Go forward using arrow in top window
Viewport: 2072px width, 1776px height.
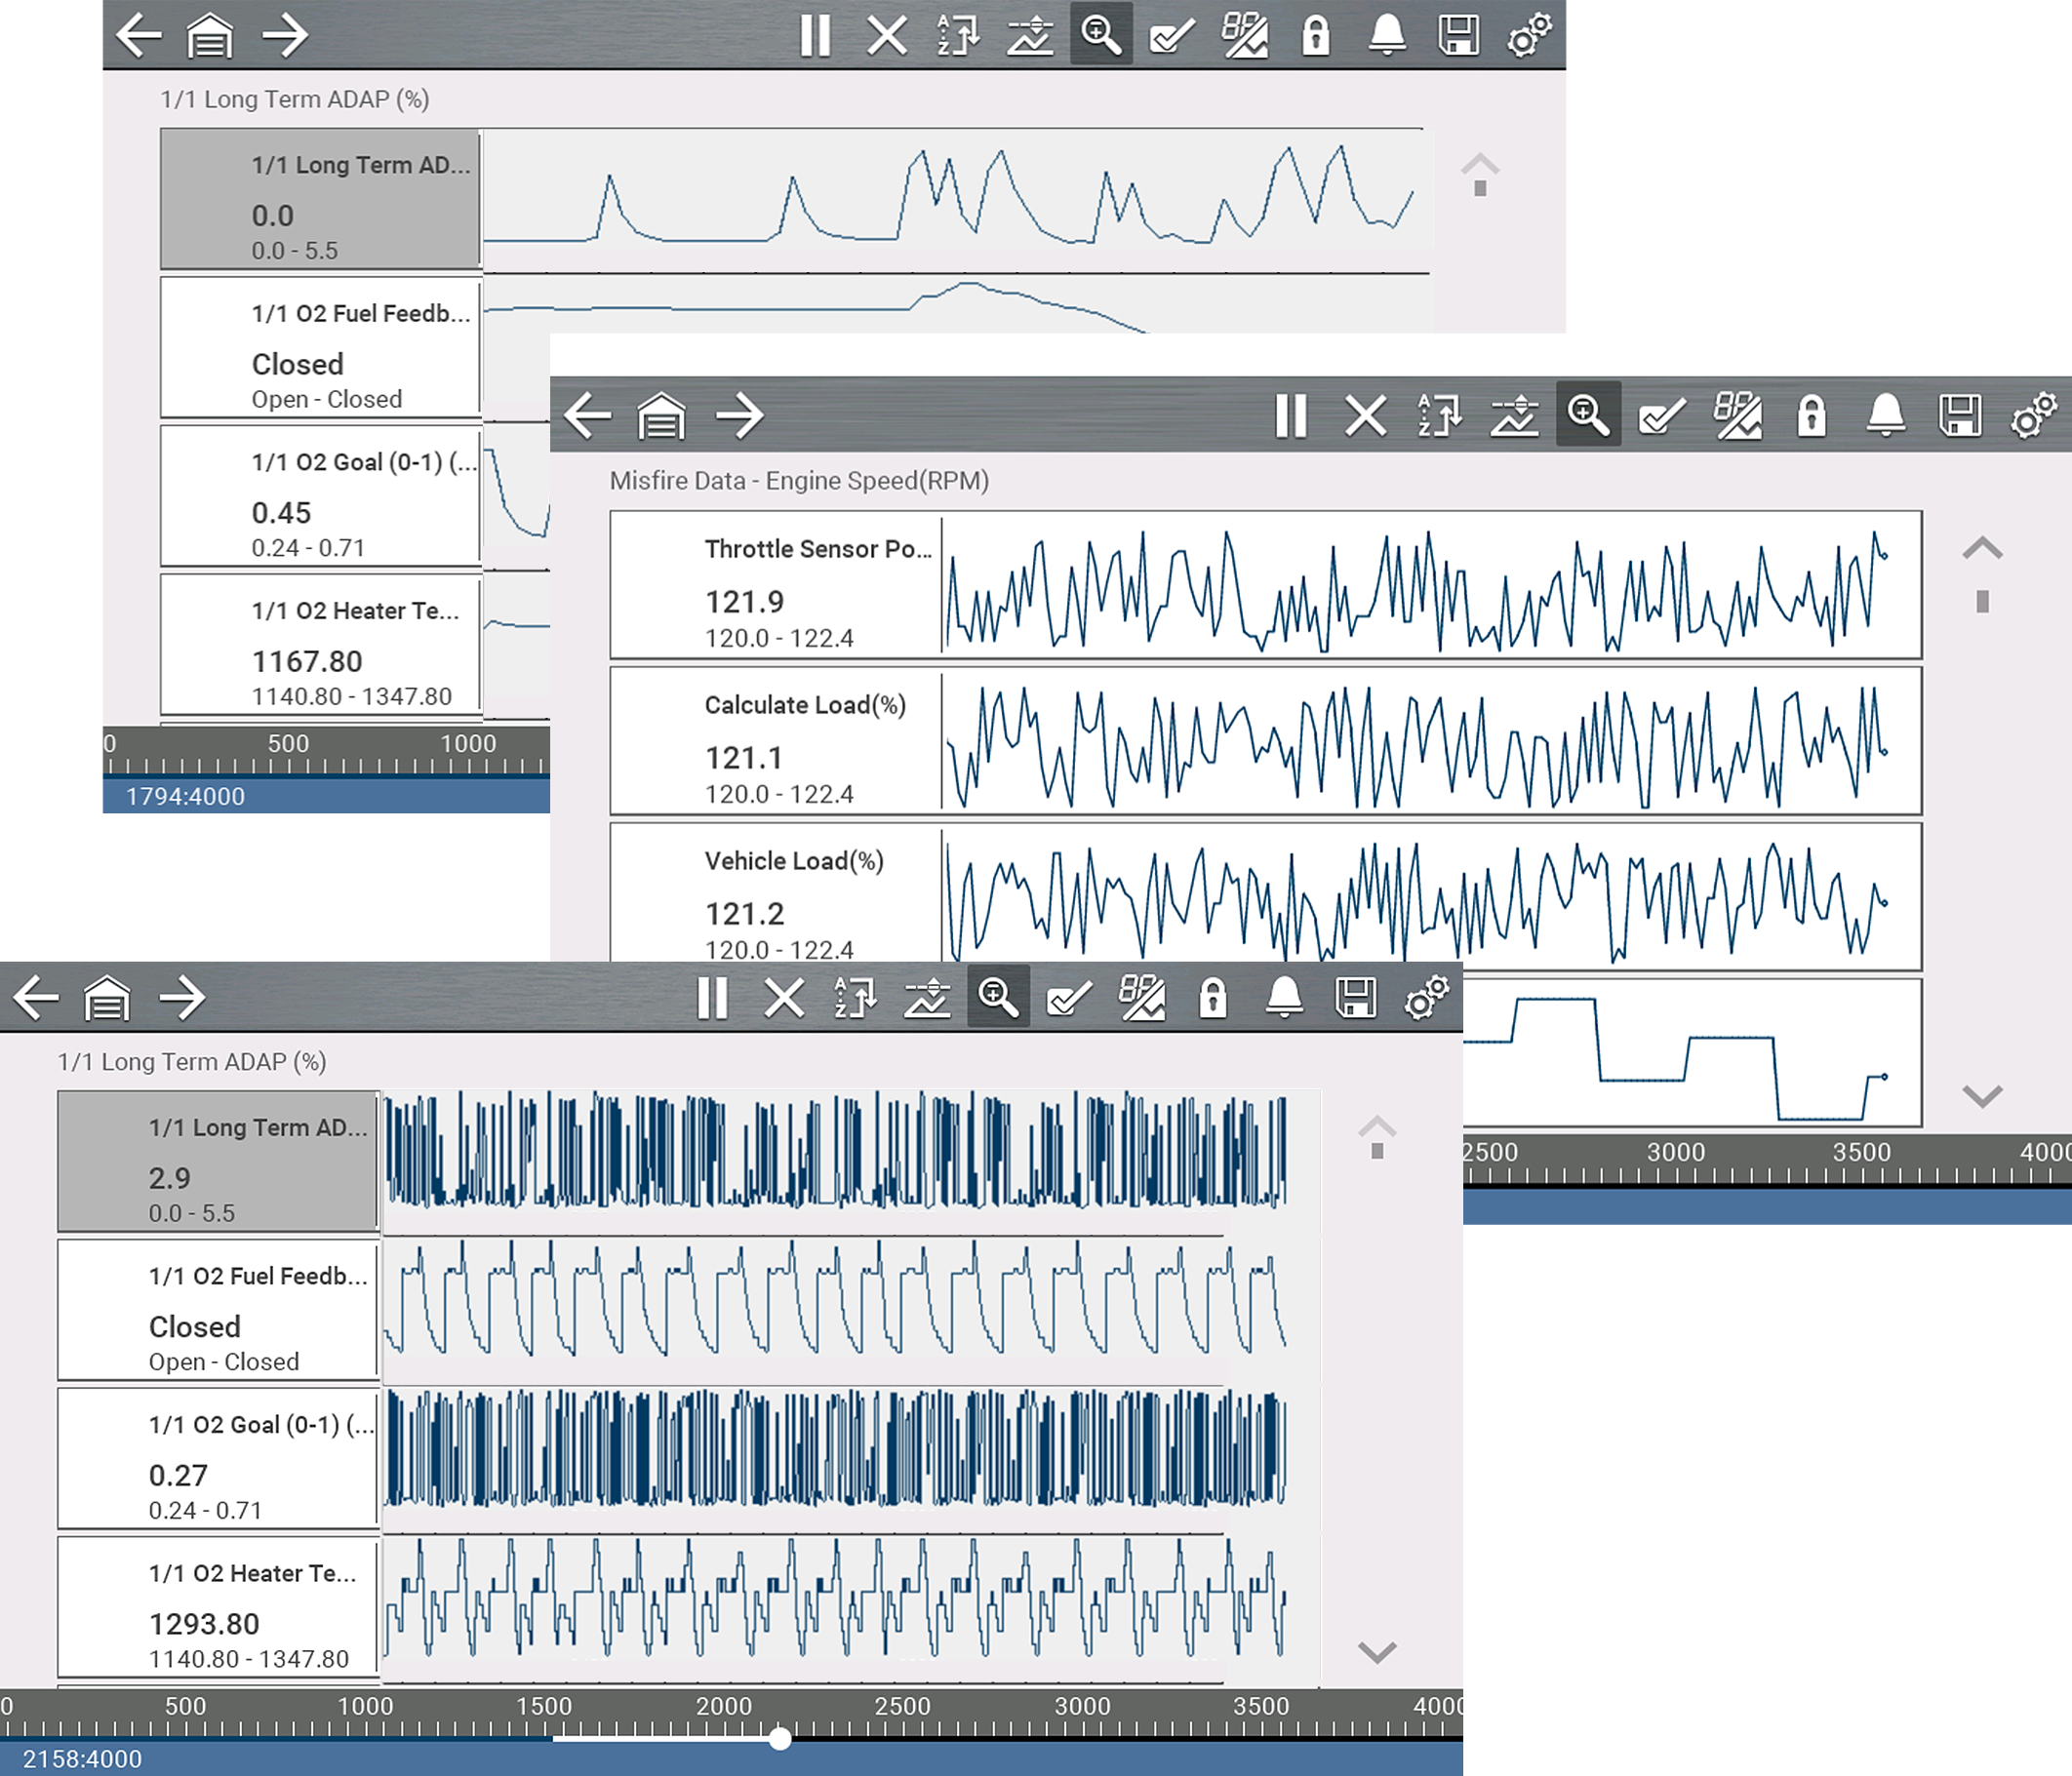tap(285, 36)
